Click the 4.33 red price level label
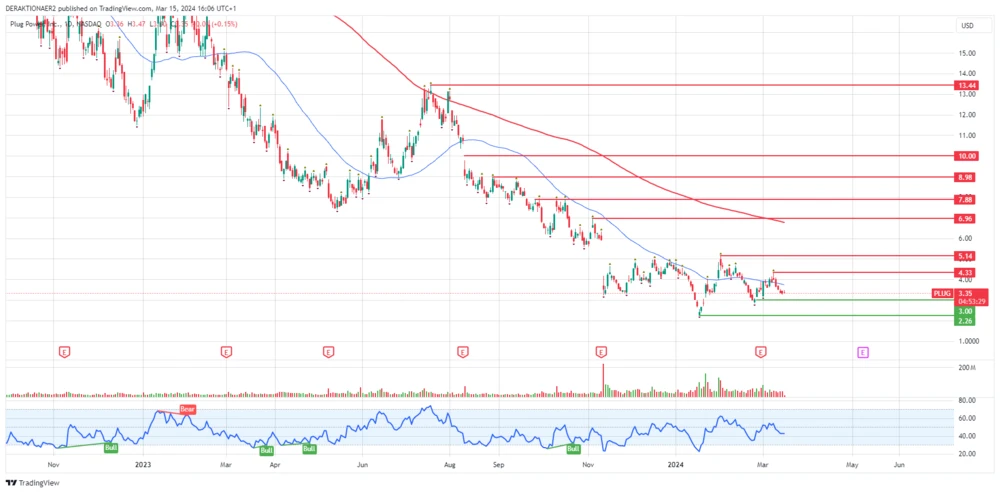The height and width of the screenshot is (493, 1000). [x=964, y=272]
